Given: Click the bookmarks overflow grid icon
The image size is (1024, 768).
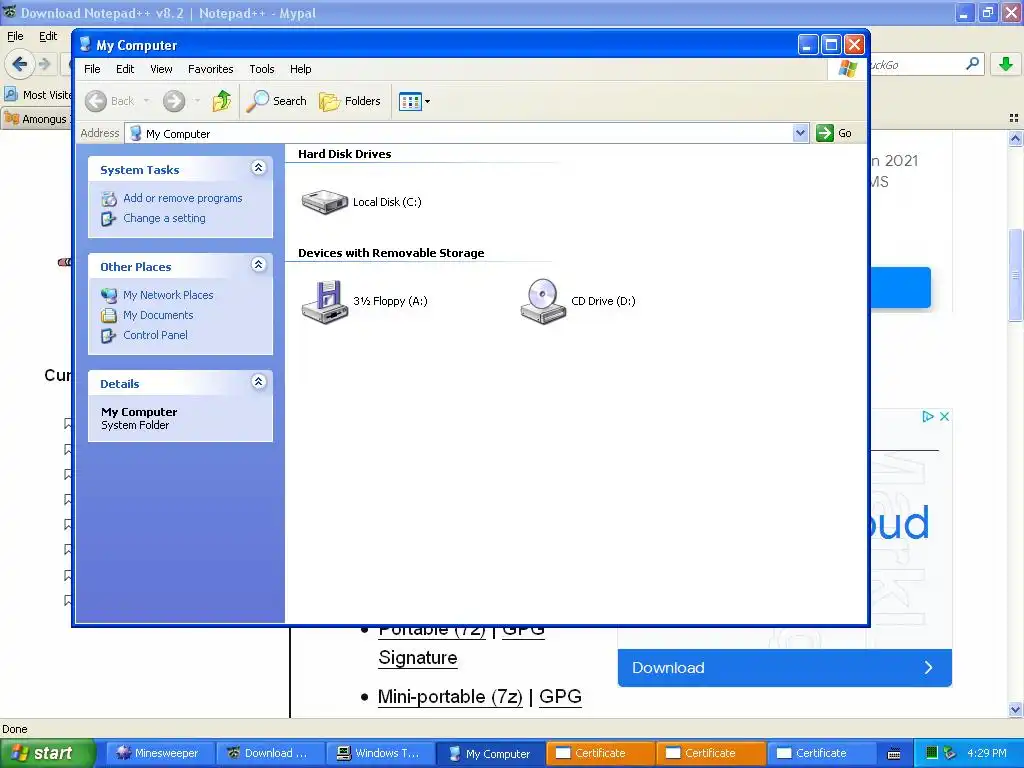Looking at the screenshot, I should 1014,118.
